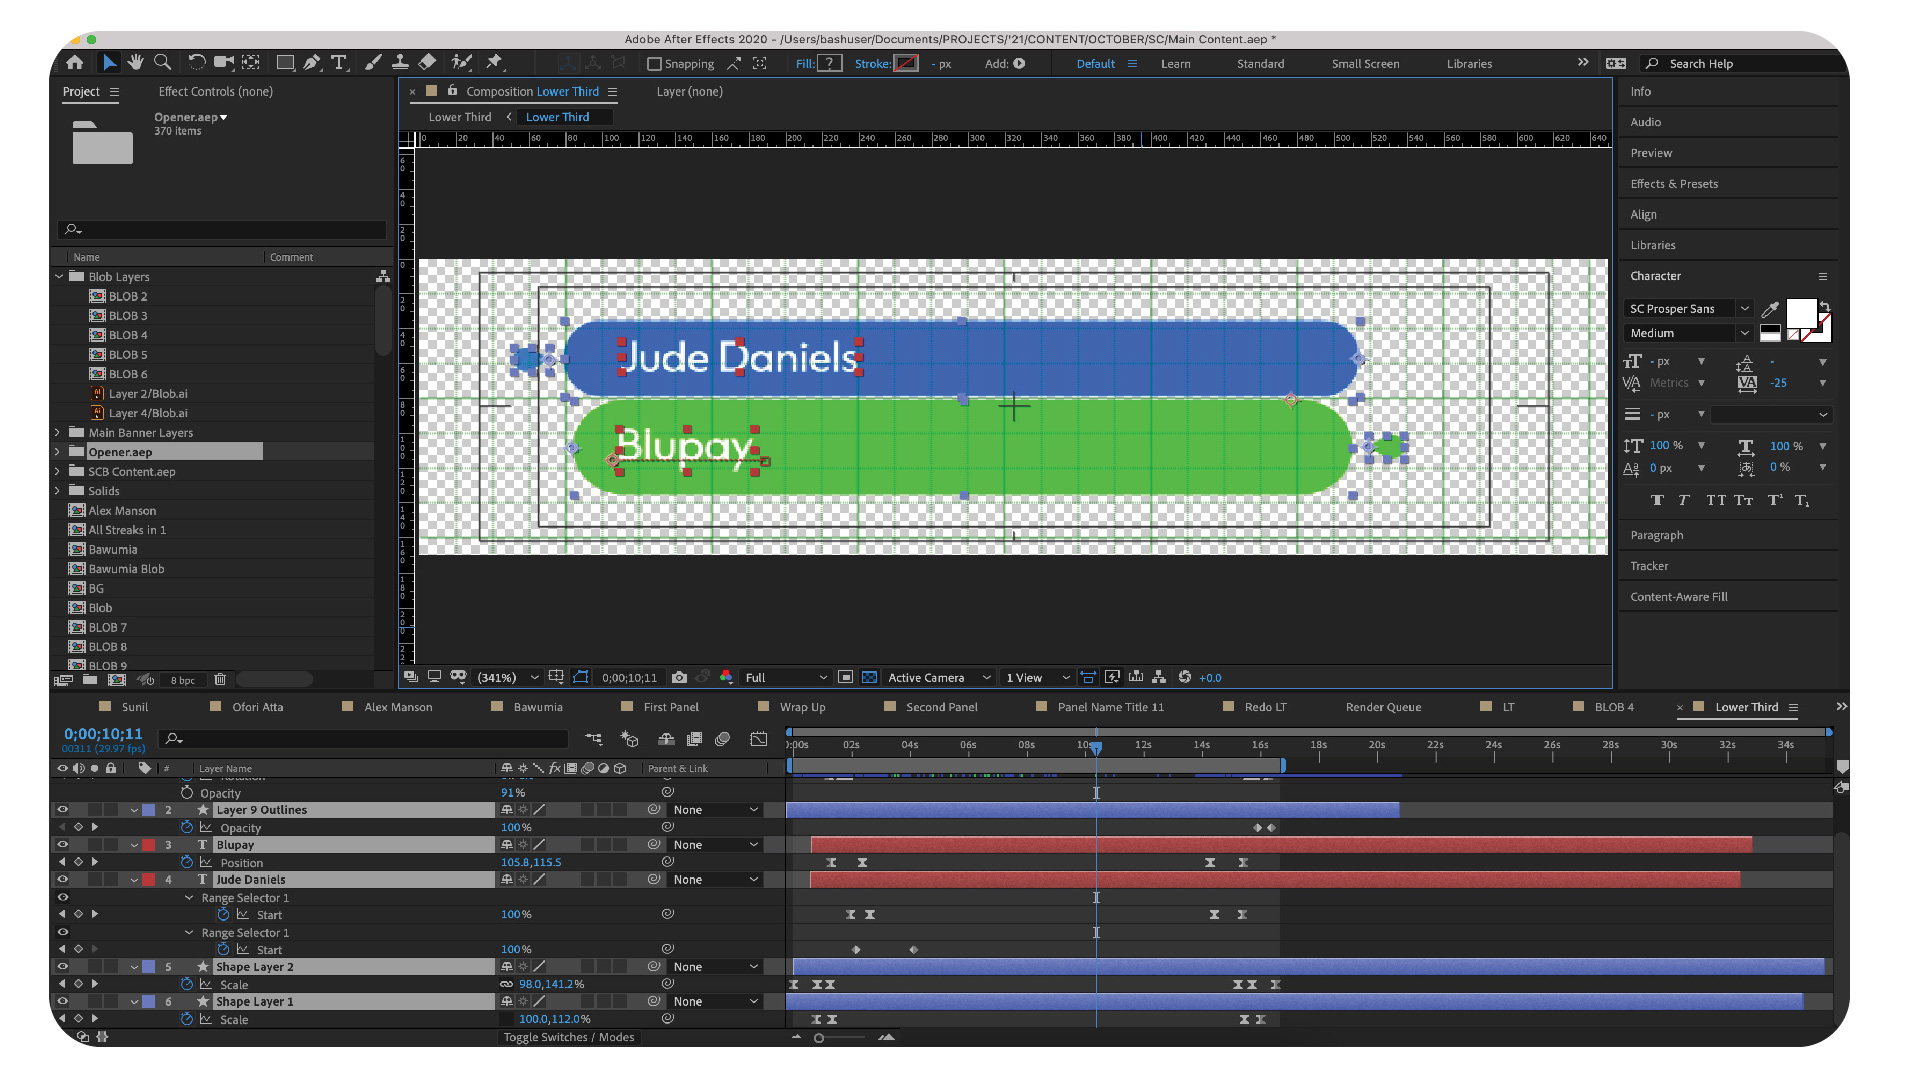Open magnification ratio dropdown (341%)
This screenshot has height=1080, width=1920.
coord(508,677)
